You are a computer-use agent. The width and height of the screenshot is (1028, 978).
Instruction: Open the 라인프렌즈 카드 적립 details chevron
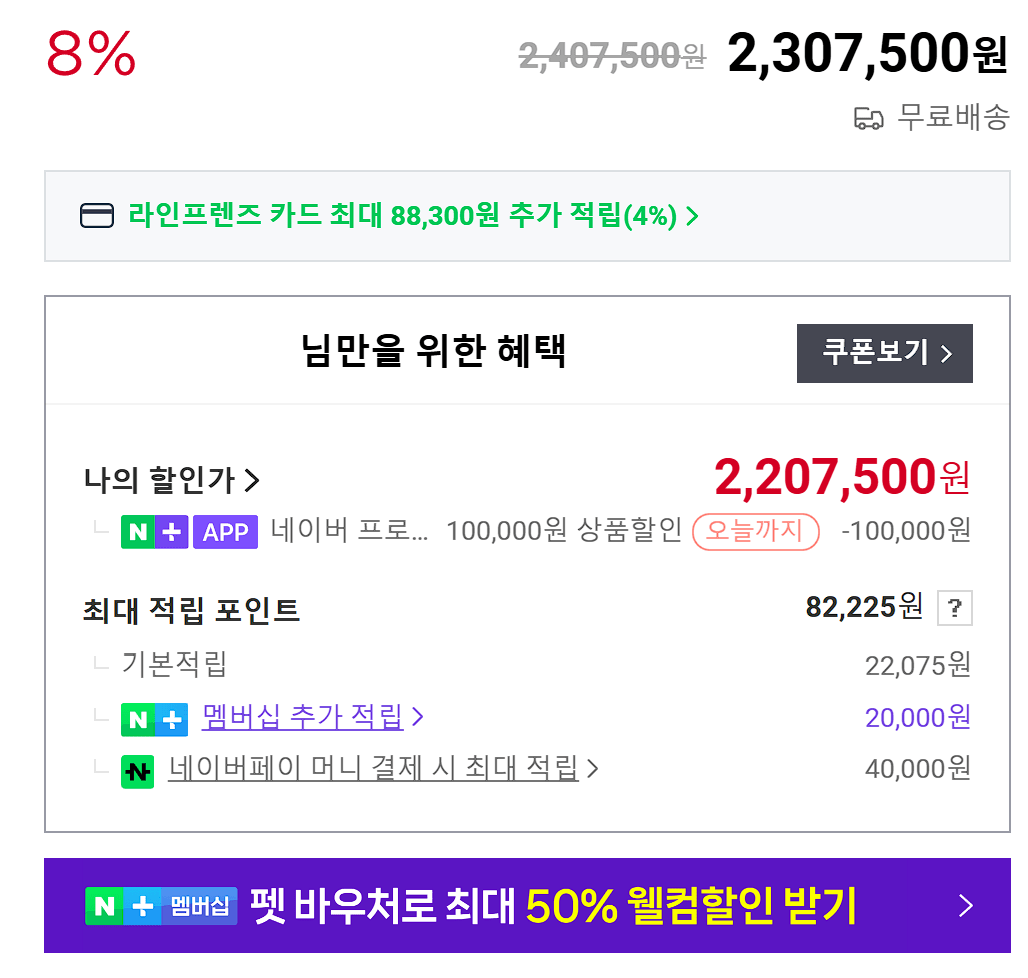[691, 216]
